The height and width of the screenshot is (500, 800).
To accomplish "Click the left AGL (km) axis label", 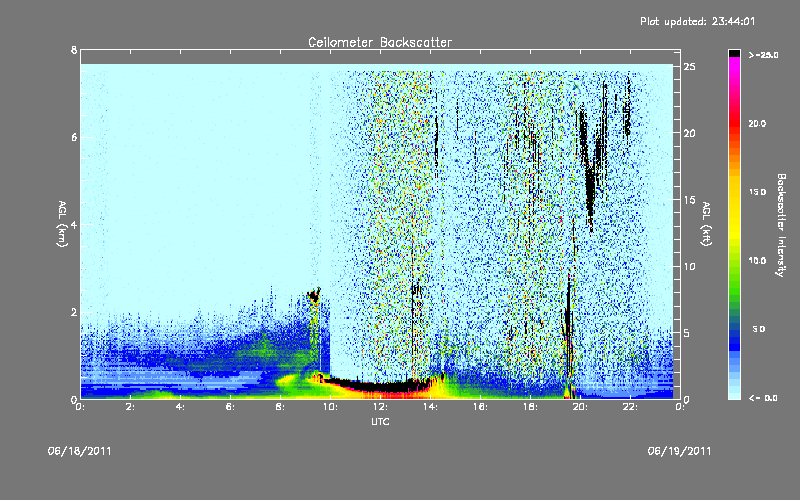I will [x=61, y=224].
